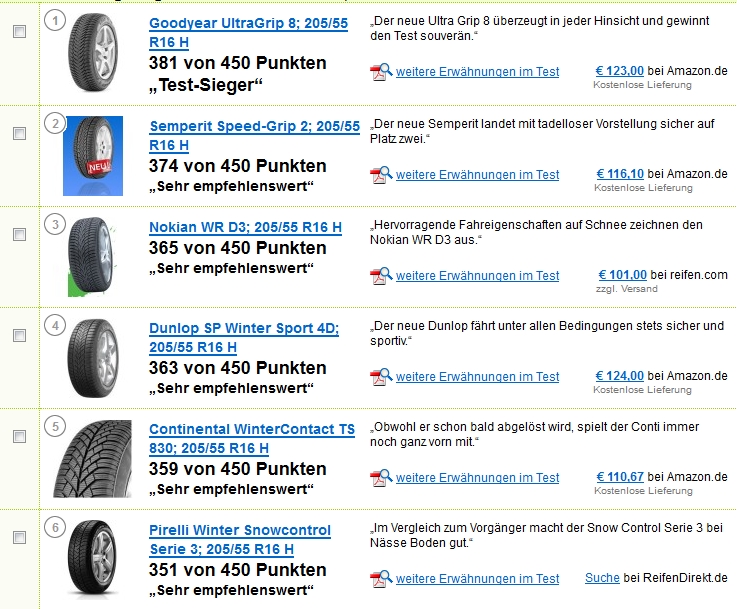The width and height of the screenshot is (737, 609).
Task: Open Continental 'weitere Erwähnungen im Test' link
Action: pos(477,478)
